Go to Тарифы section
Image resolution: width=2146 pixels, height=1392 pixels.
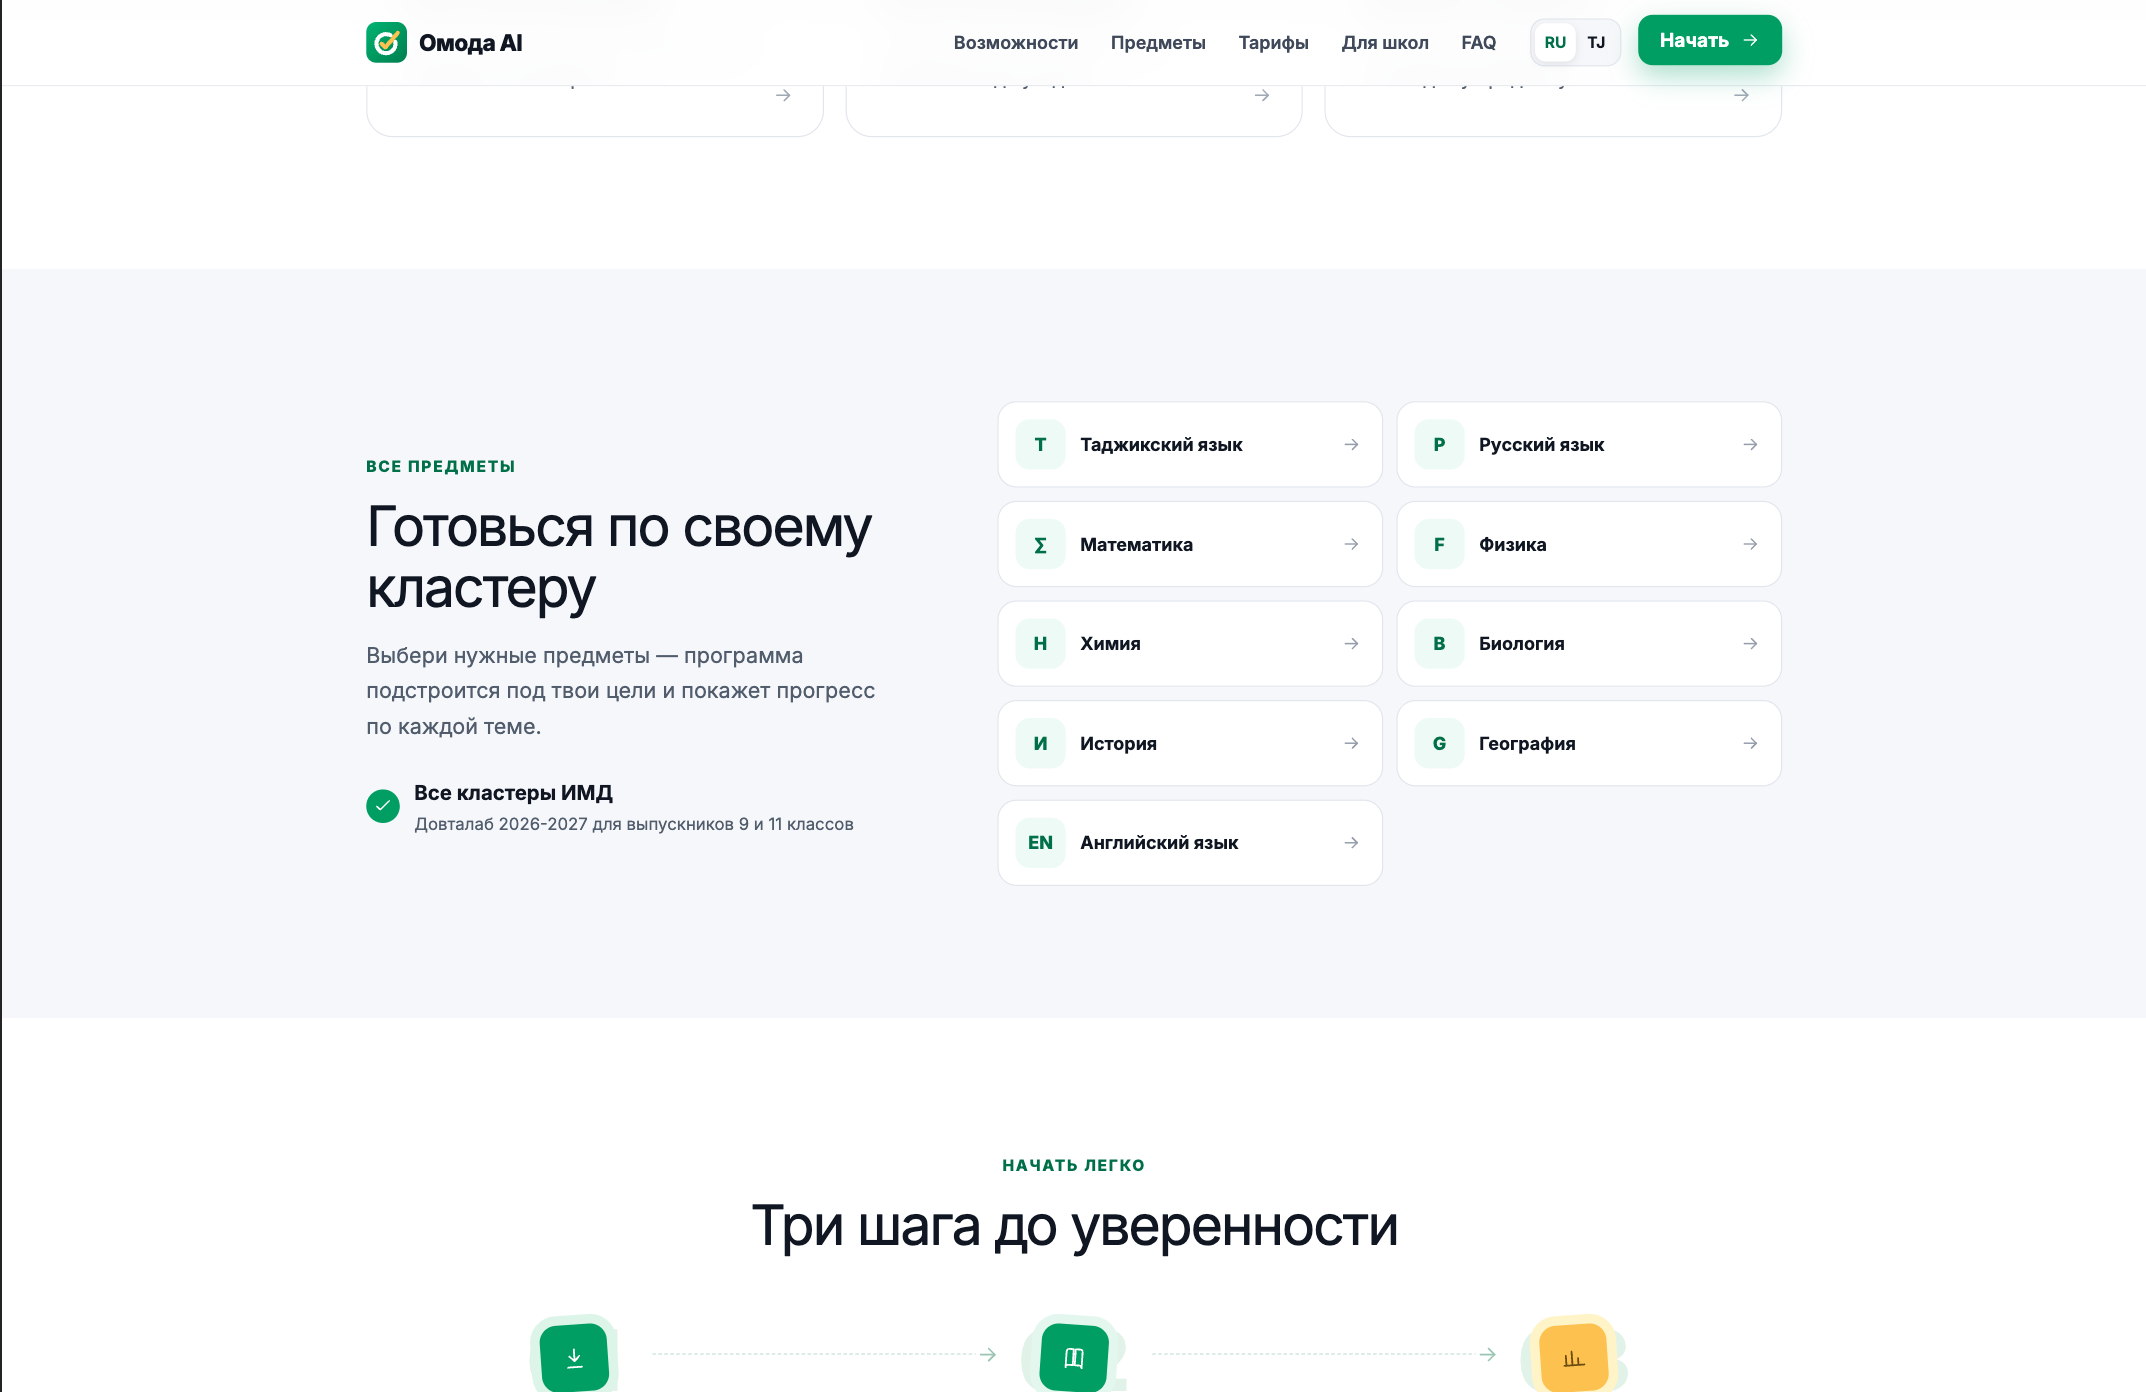point(1273,42)
